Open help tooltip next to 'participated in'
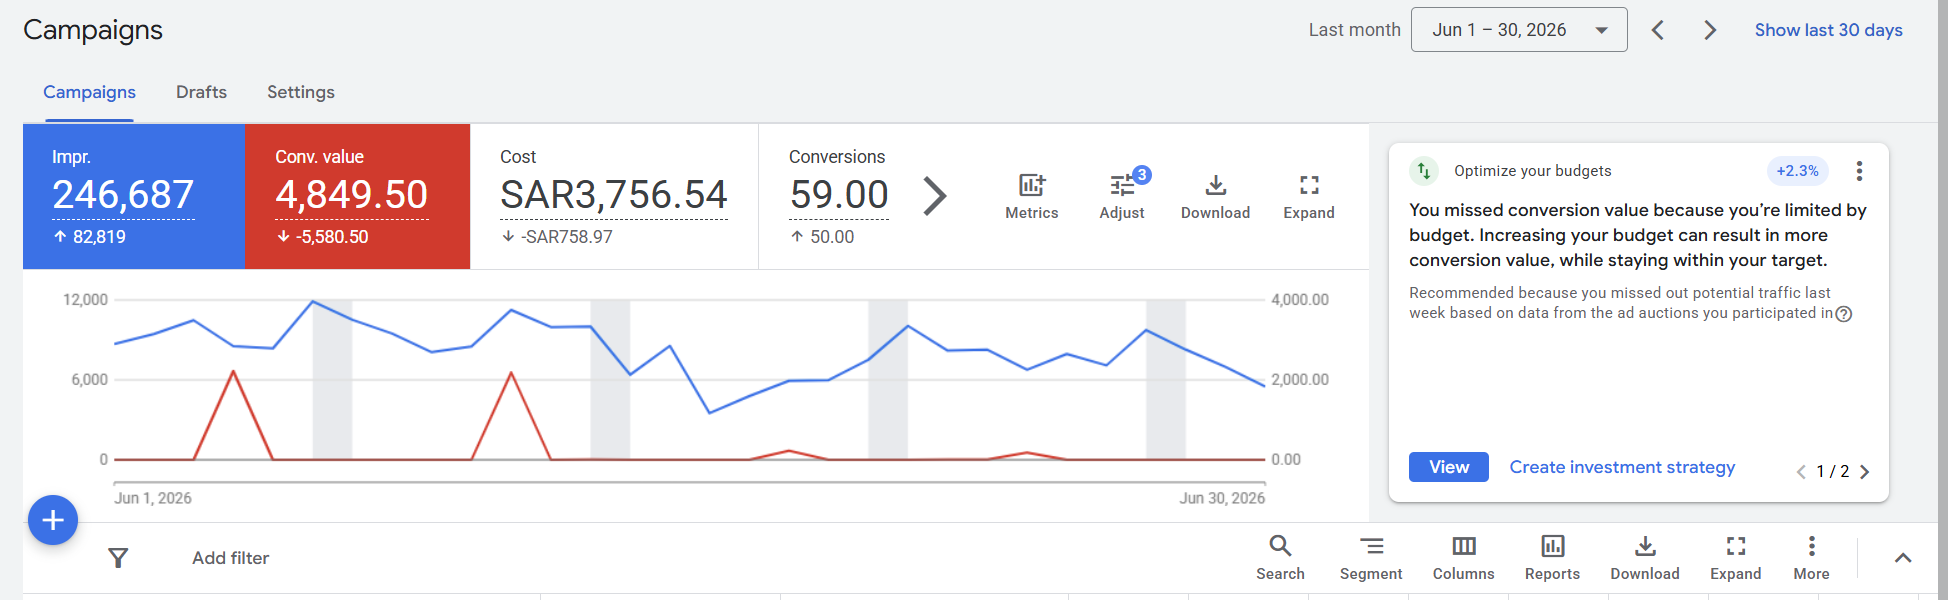 tap(1845, 314)
